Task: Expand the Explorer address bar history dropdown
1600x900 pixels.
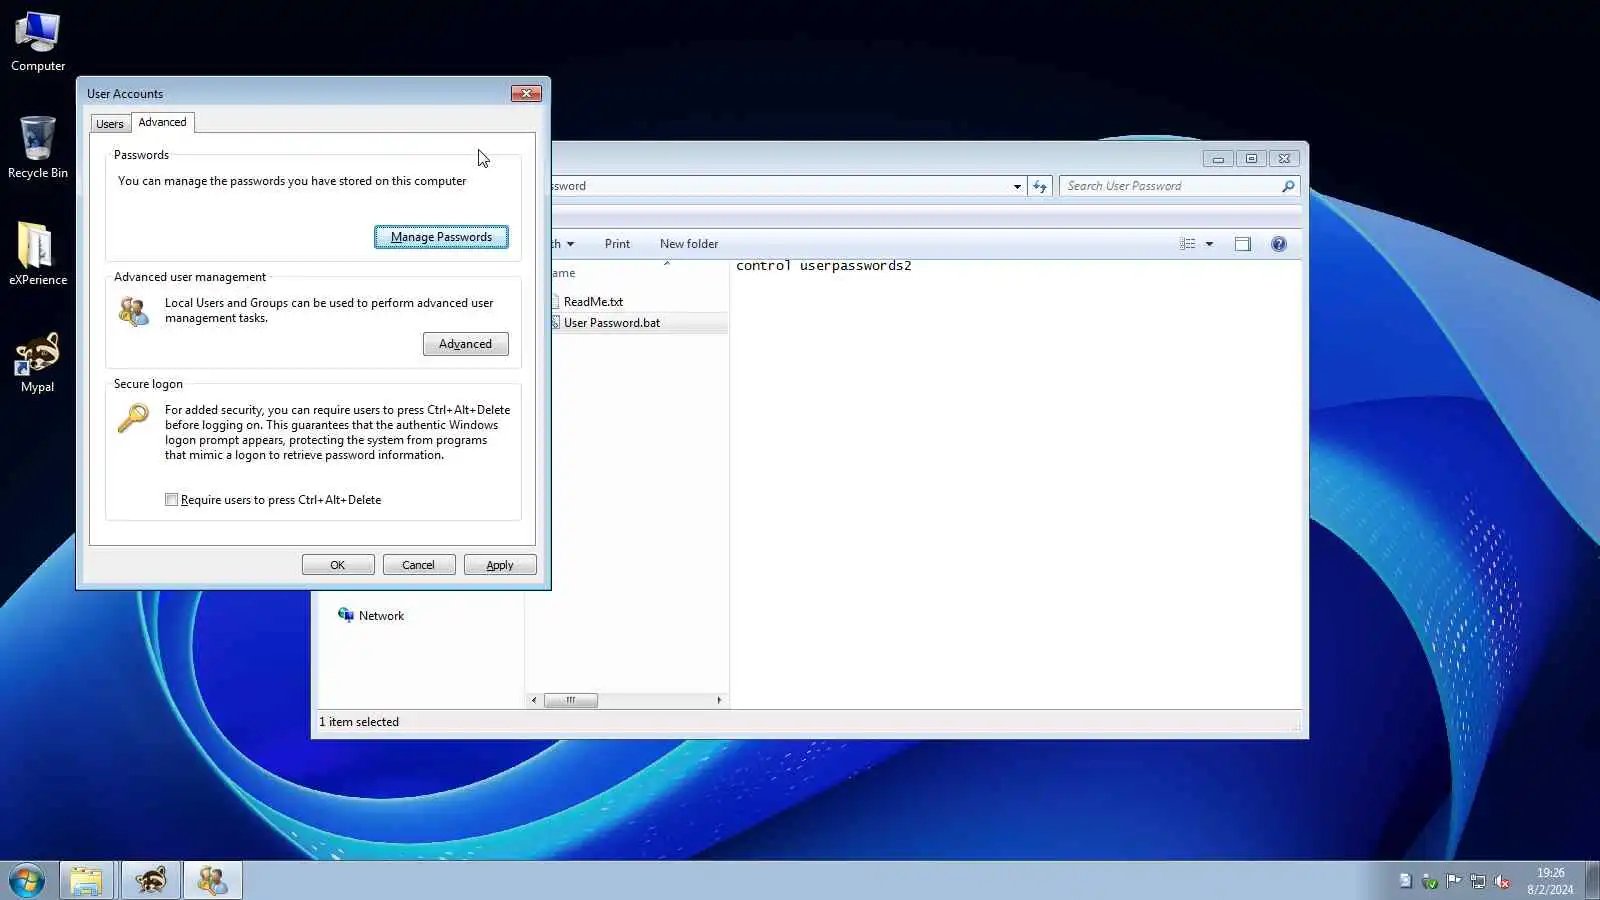Action: tap(1017, 186)
